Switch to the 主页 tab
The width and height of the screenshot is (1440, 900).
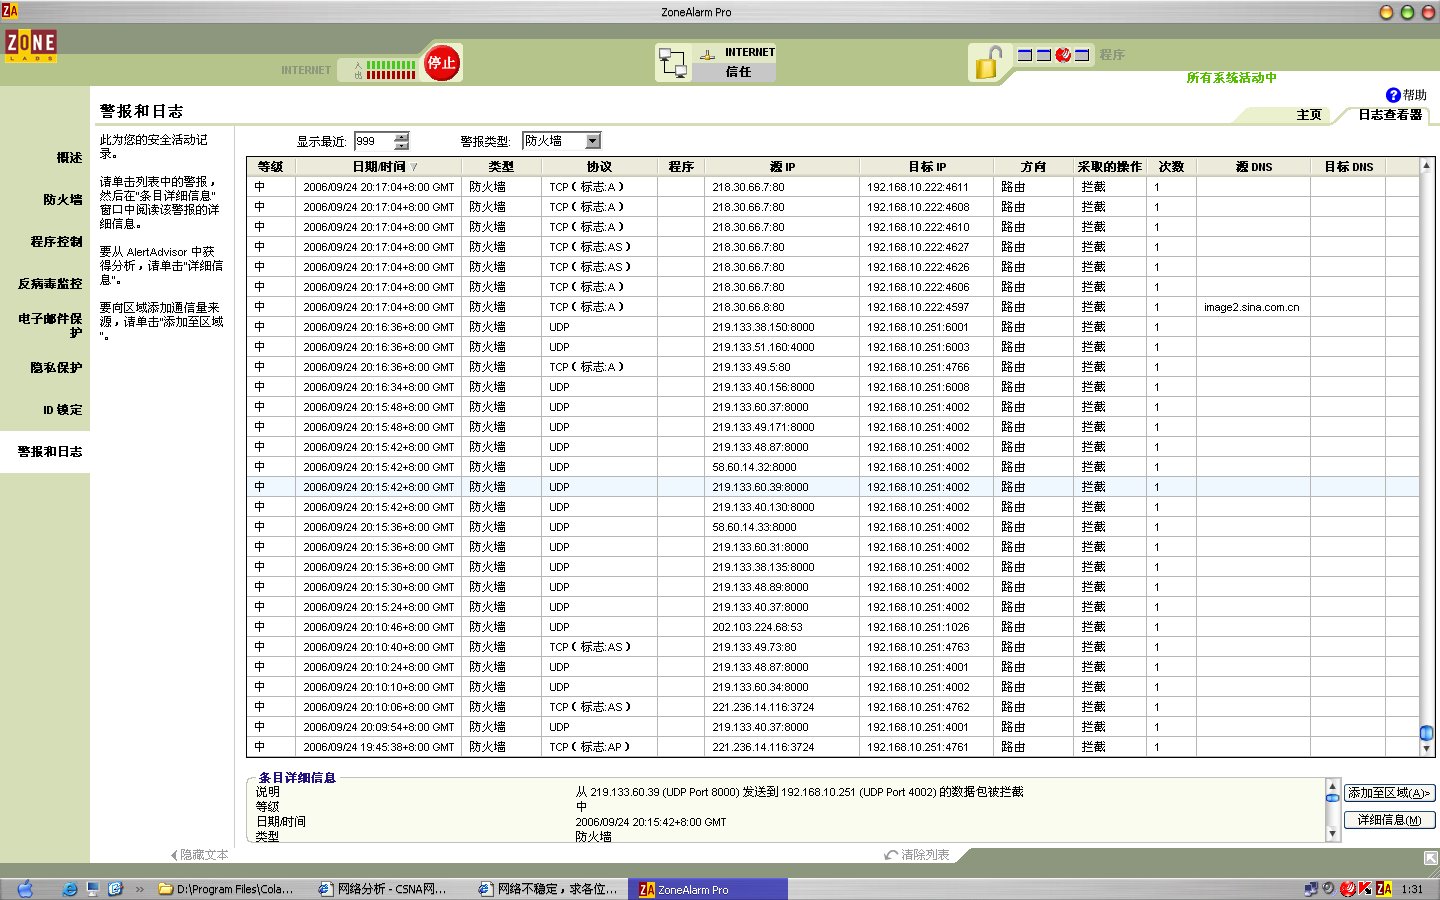(x=1308, y=115)
